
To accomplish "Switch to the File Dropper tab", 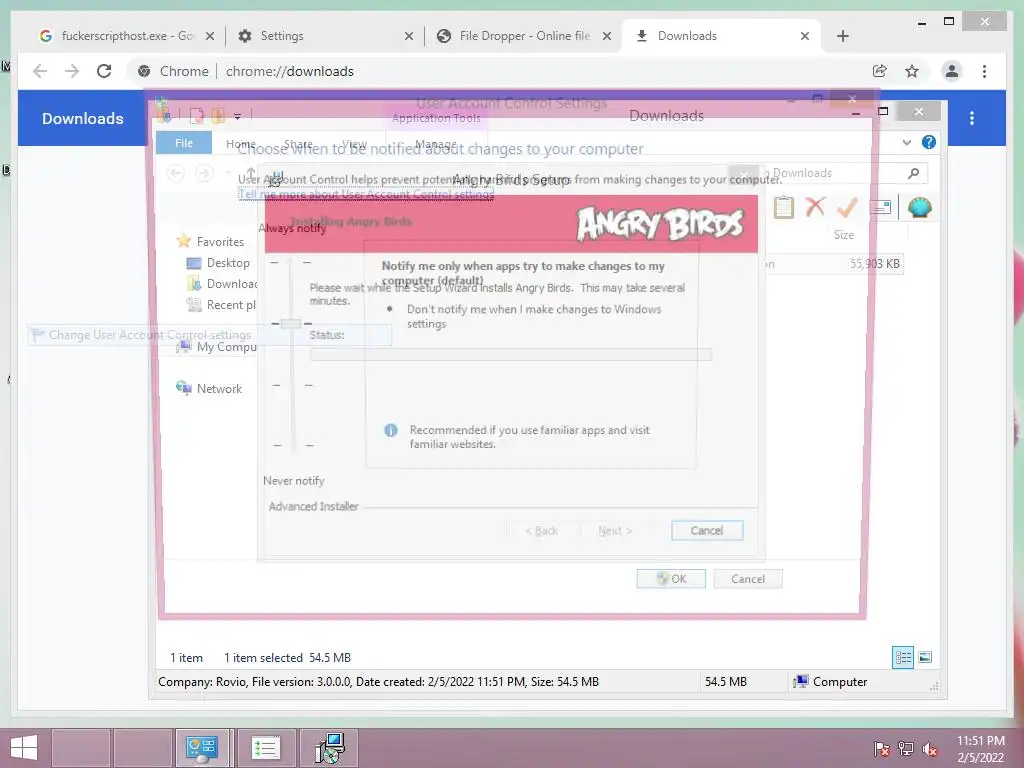I will click(x=522, y=36).
